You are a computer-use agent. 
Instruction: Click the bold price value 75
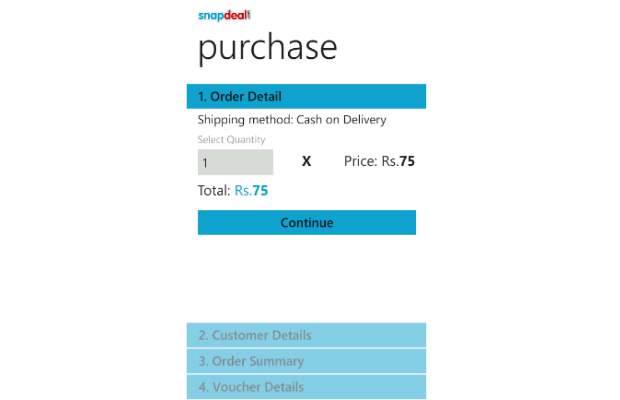[407, 161]
